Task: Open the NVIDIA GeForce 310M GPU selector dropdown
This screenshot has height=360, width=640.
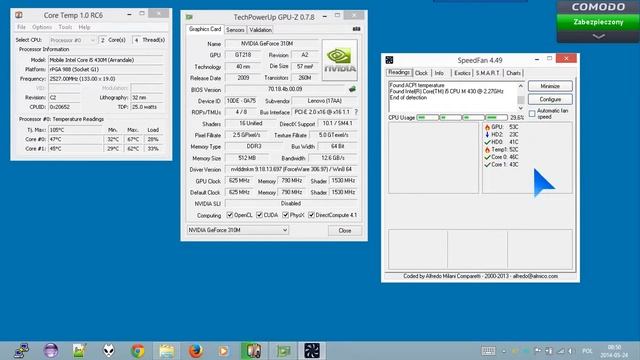Action: [x=238, y=230]
